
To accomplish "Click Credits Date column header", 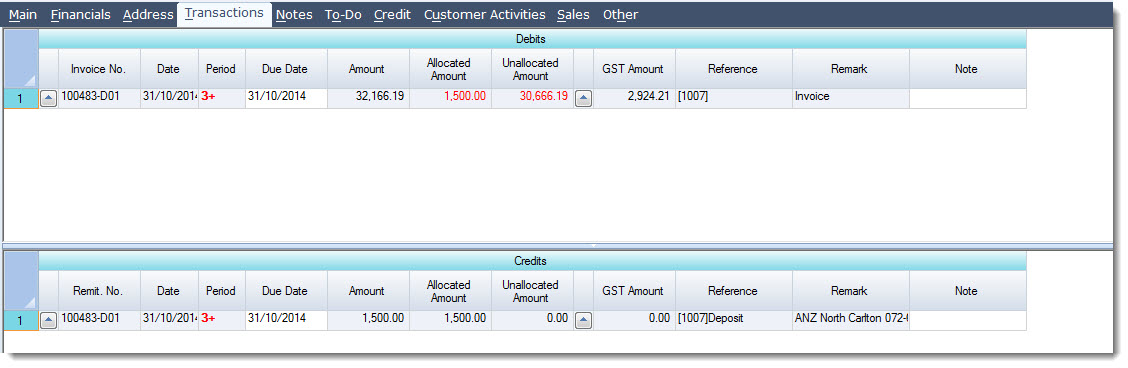I will [x=169, y=291].
